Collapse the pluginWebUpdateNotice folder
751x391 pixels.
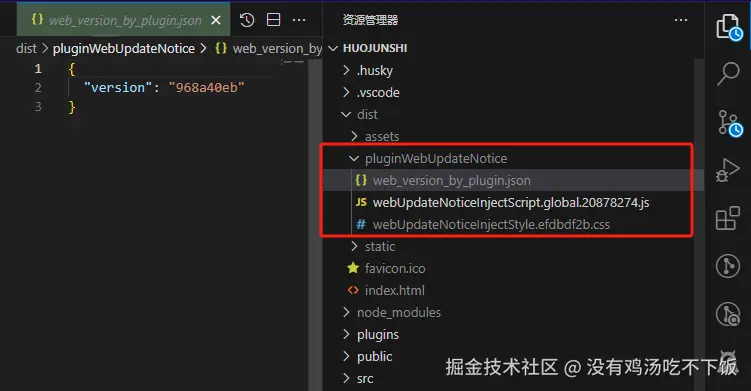[x=354, y=159]
